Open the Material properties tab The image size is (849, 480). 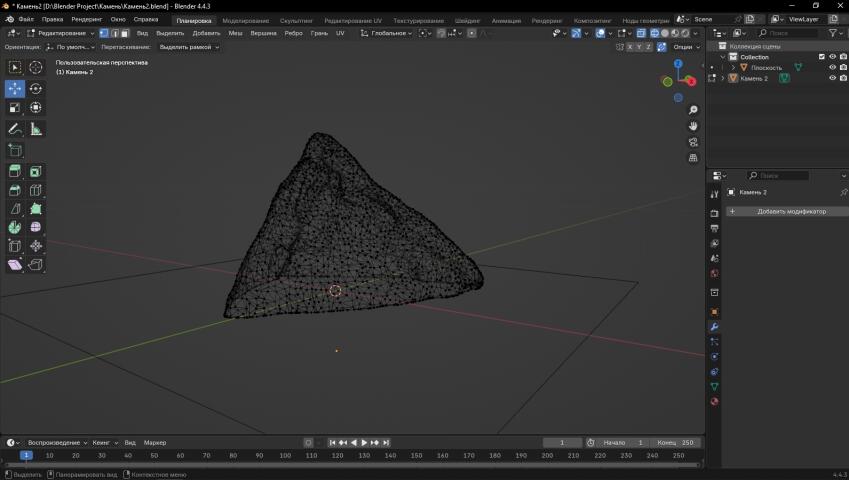pos(714,402)
